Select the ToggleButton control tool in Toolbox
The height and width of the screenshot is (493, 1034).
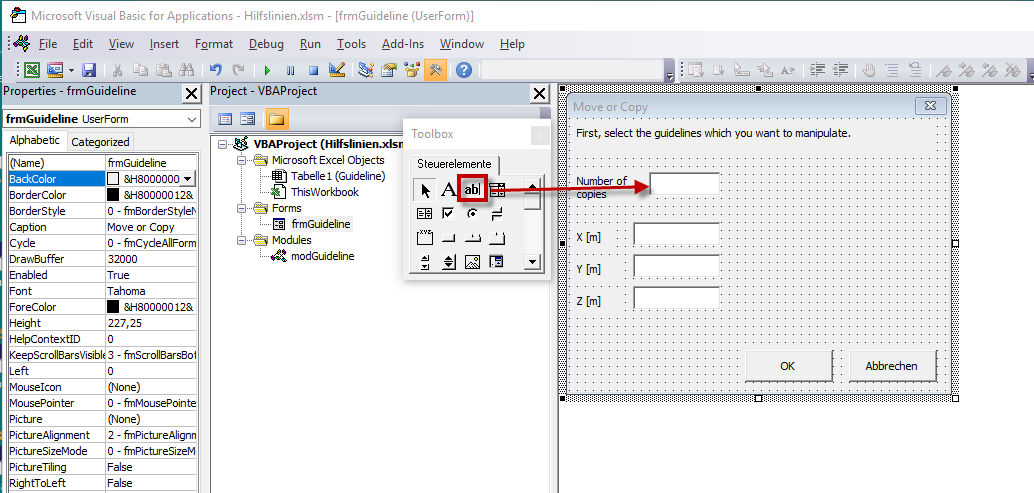[497, 214]
